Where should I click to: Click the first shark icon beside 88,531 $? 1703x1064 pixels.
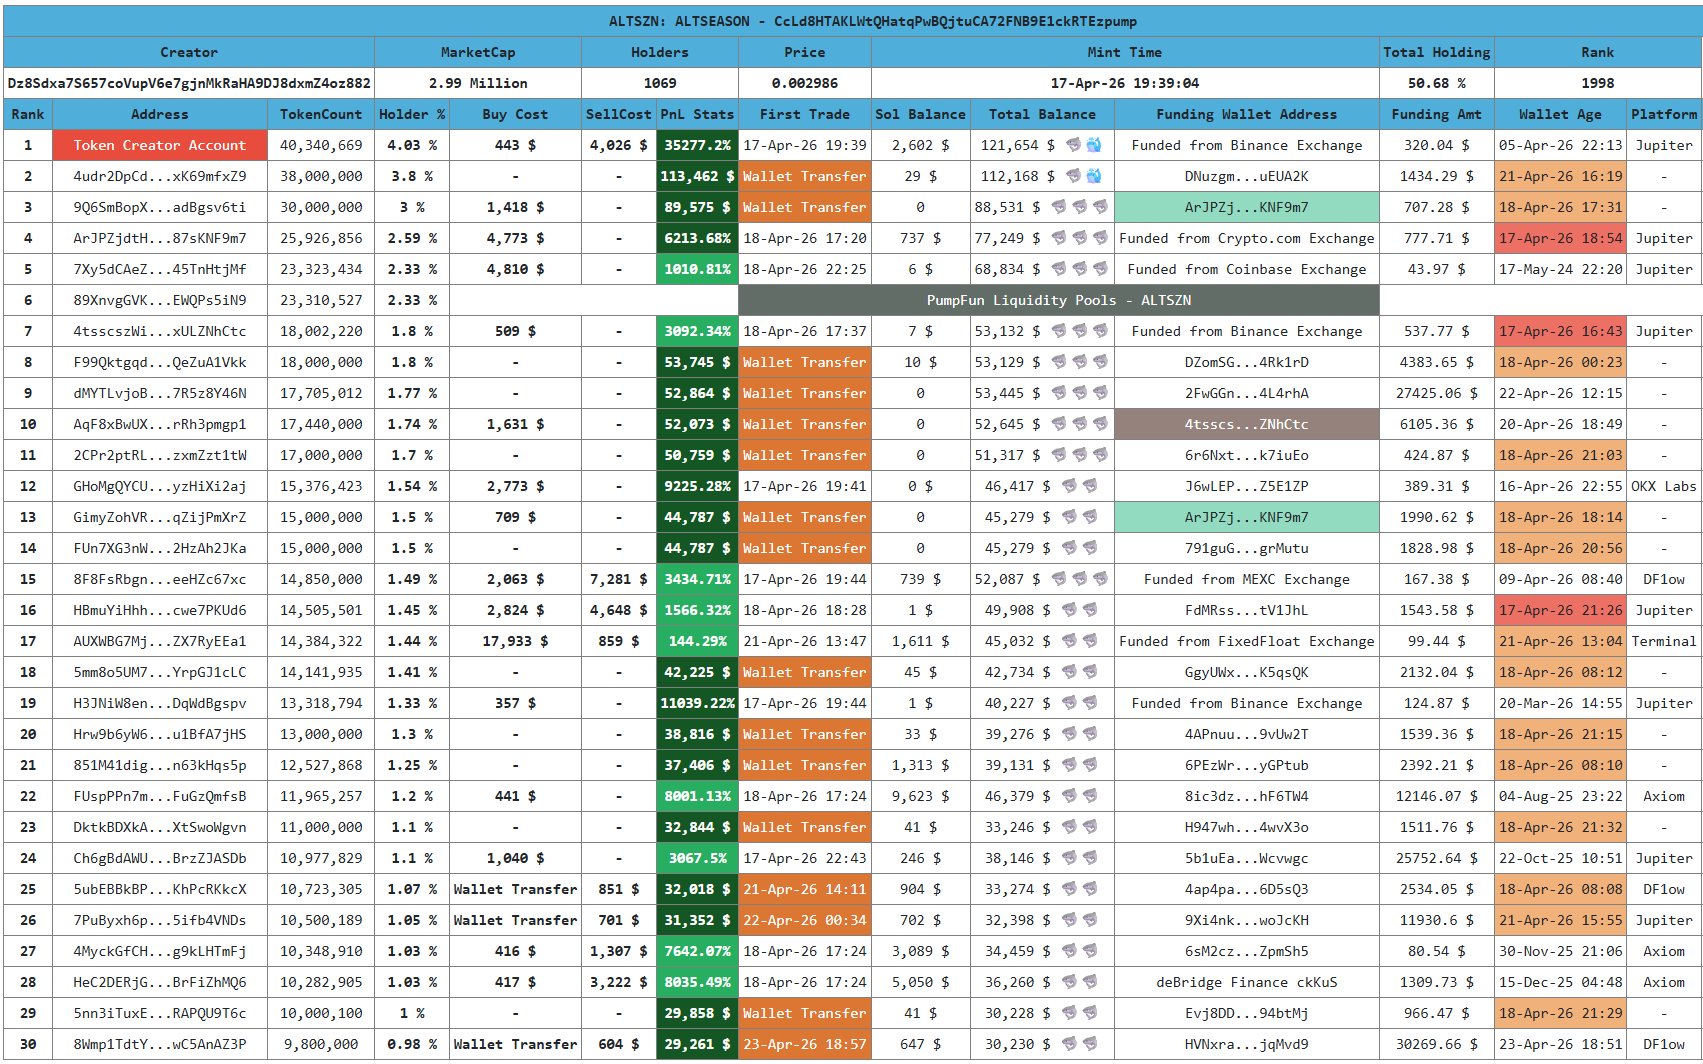(x=1059, y=207)
